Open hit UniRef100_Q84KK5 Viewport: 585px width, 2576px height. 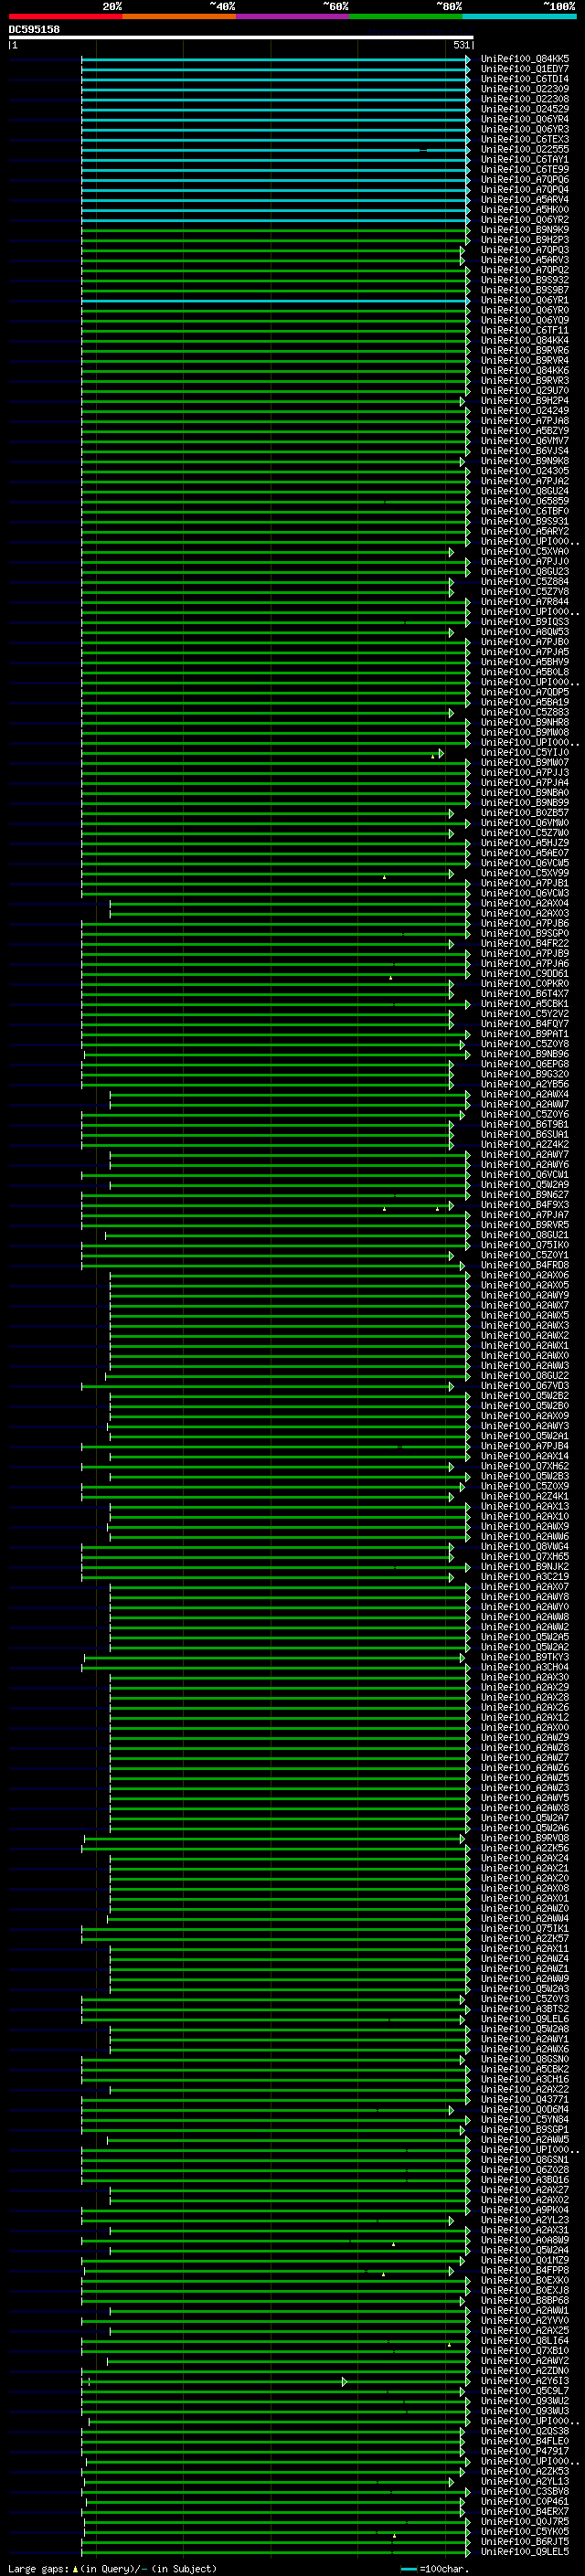(x=525, y=59)
